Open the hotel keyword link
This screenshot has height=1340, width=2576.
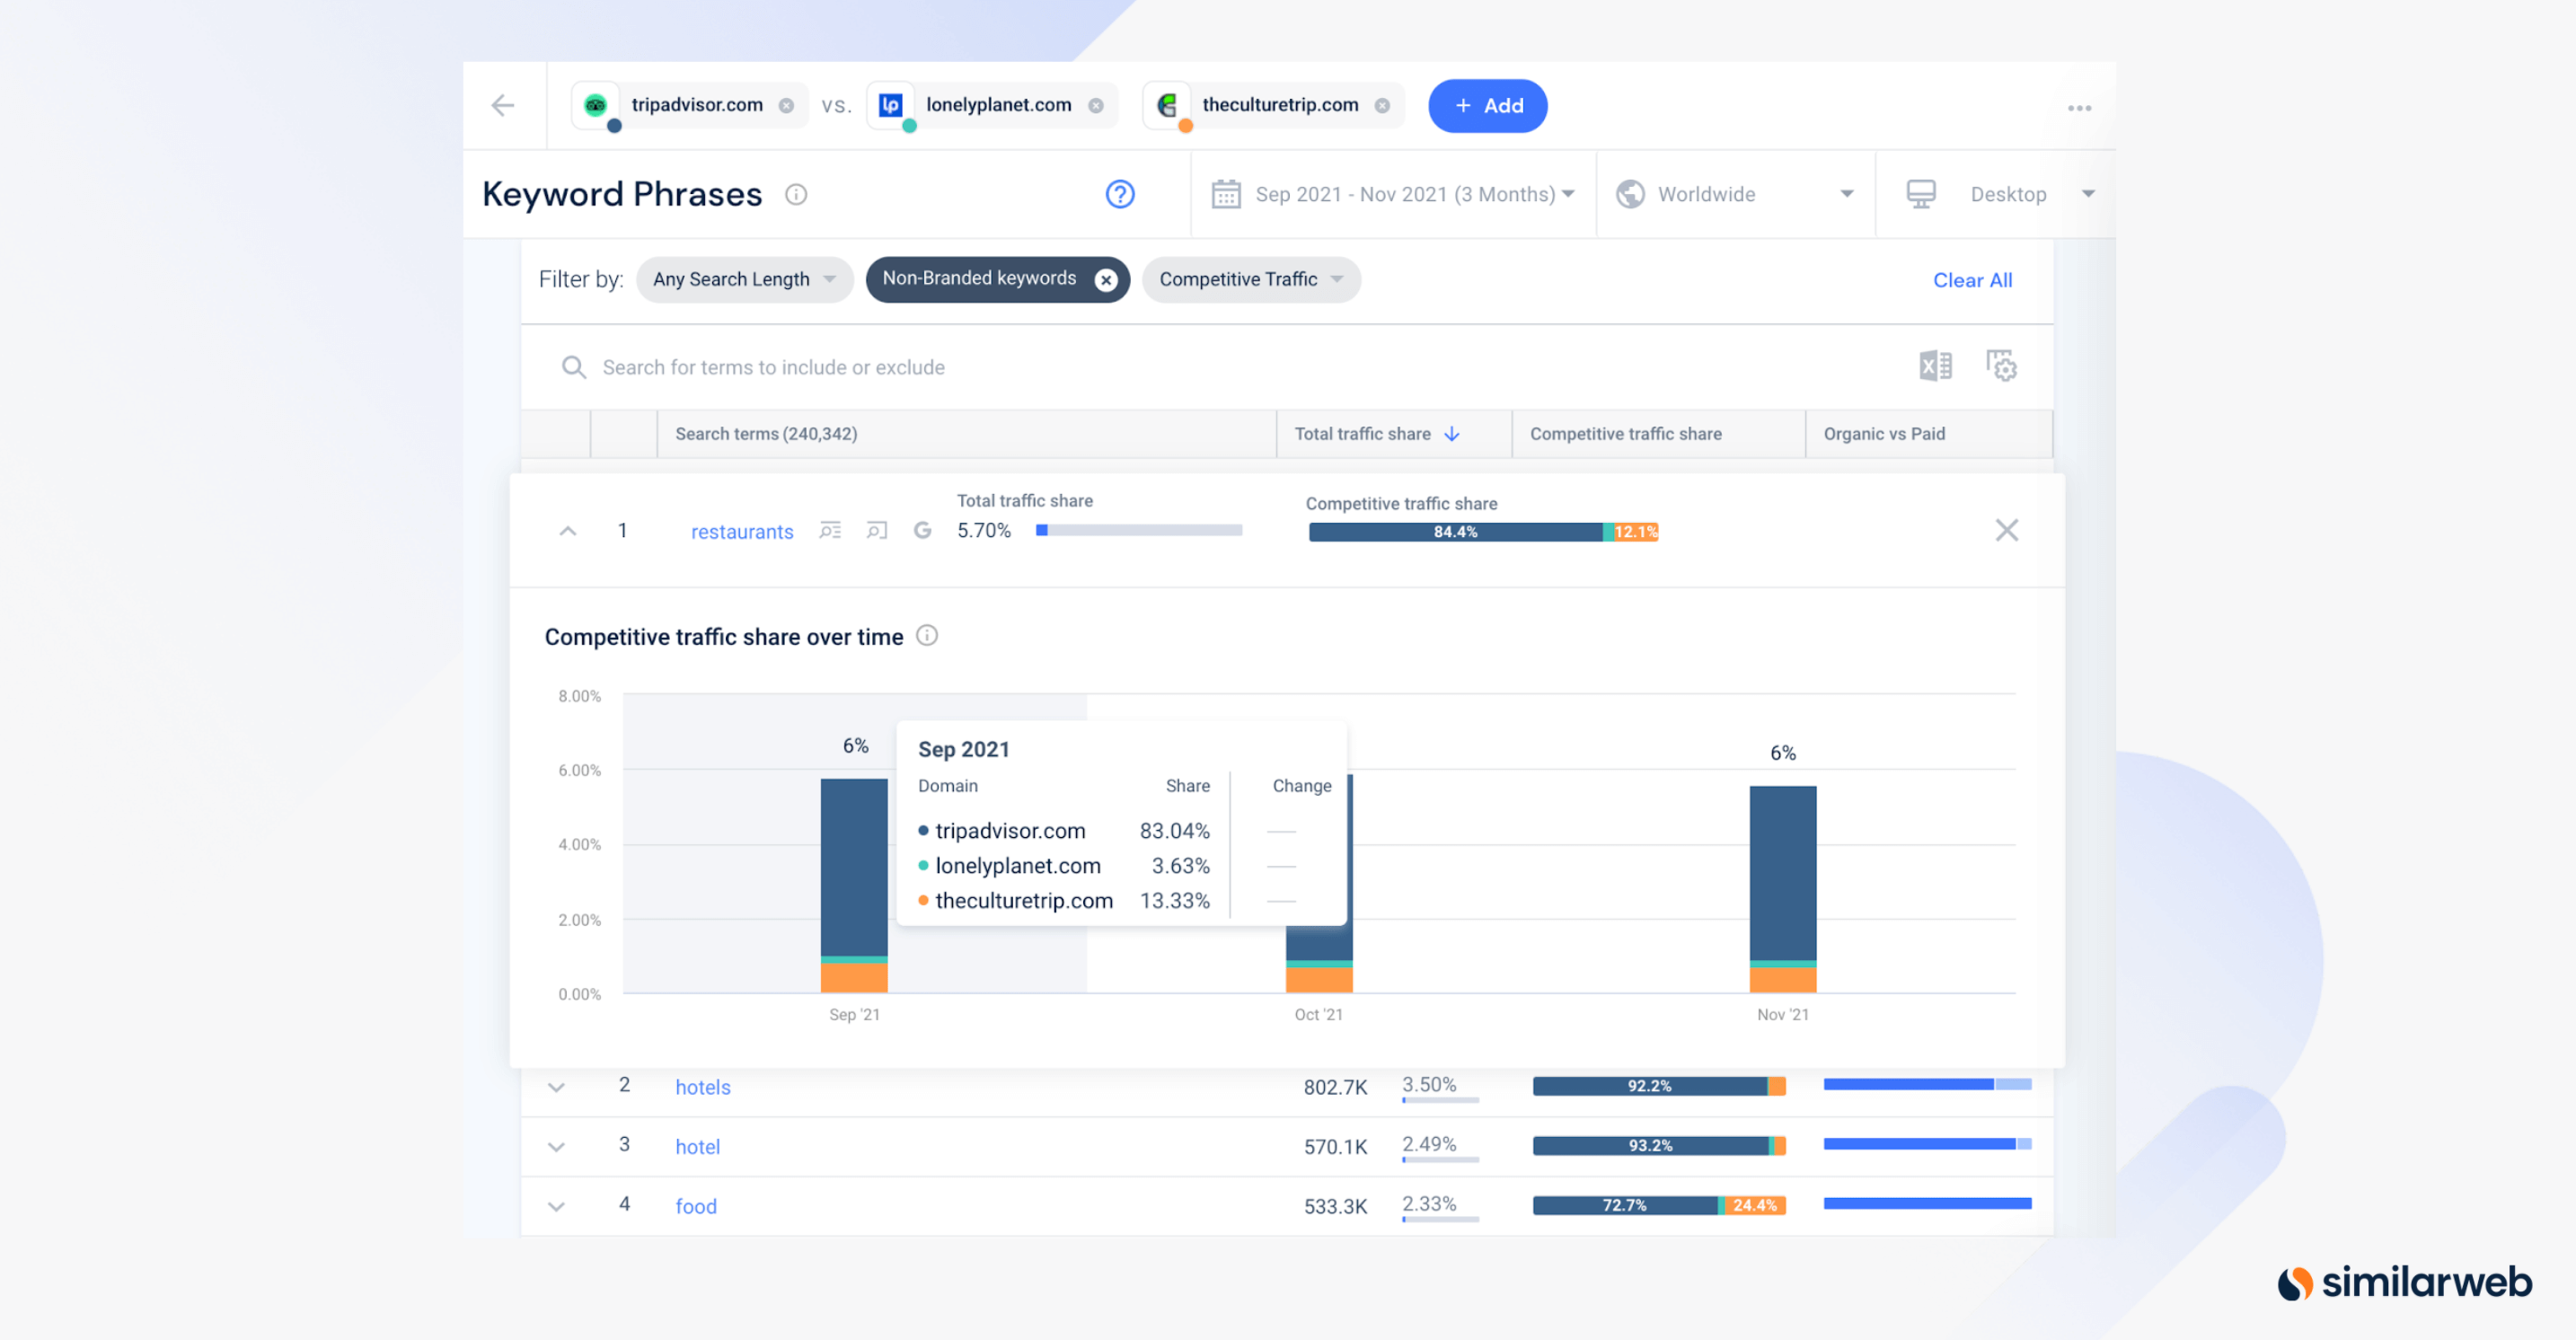pyautogui.click(x=698, y=1147)
